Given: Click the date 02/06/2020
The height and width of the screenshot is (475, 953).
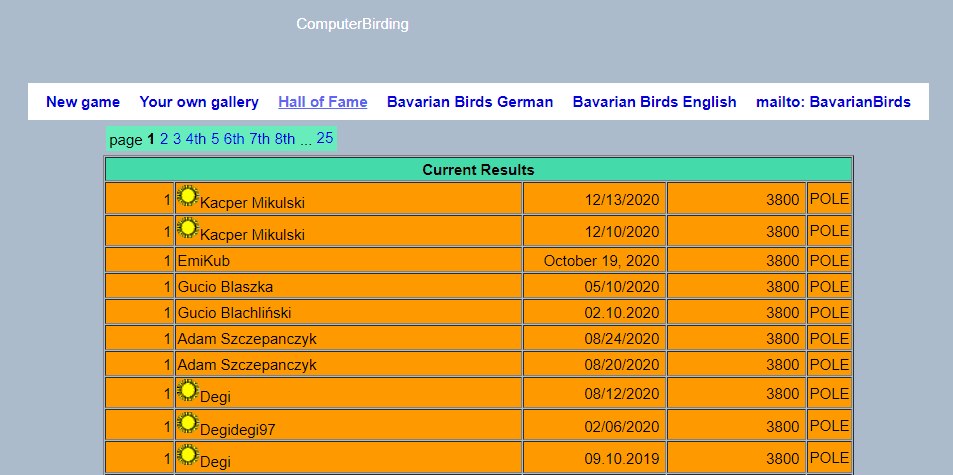Looking at the screenshot, I should pos(622,426).
